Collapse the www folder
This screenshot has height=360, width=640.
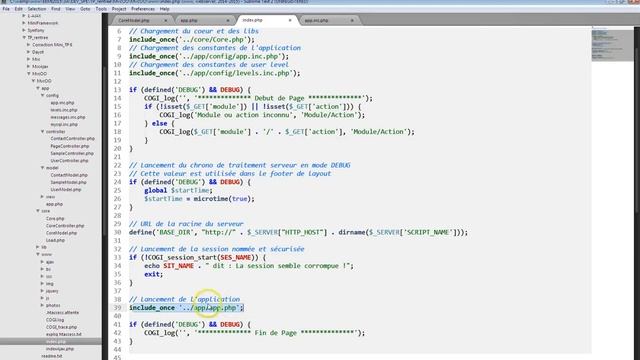pyautogui.click(x=38, y=255)
